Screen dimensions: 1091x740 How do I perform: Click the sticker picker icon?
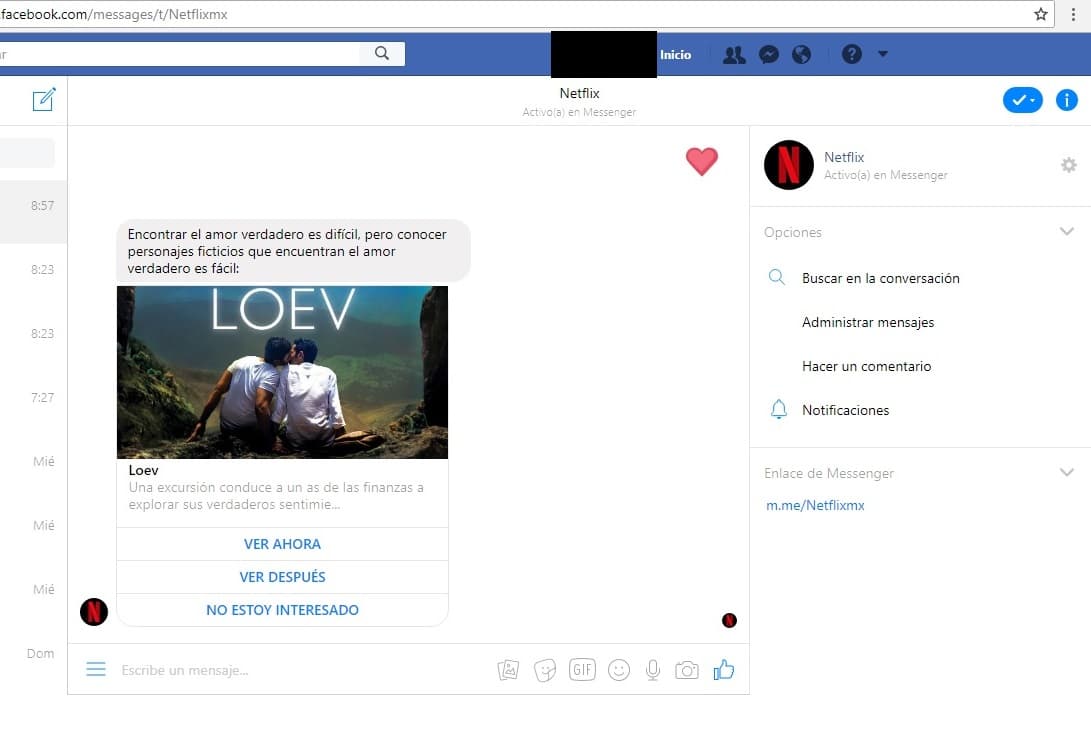coord(545,670)
